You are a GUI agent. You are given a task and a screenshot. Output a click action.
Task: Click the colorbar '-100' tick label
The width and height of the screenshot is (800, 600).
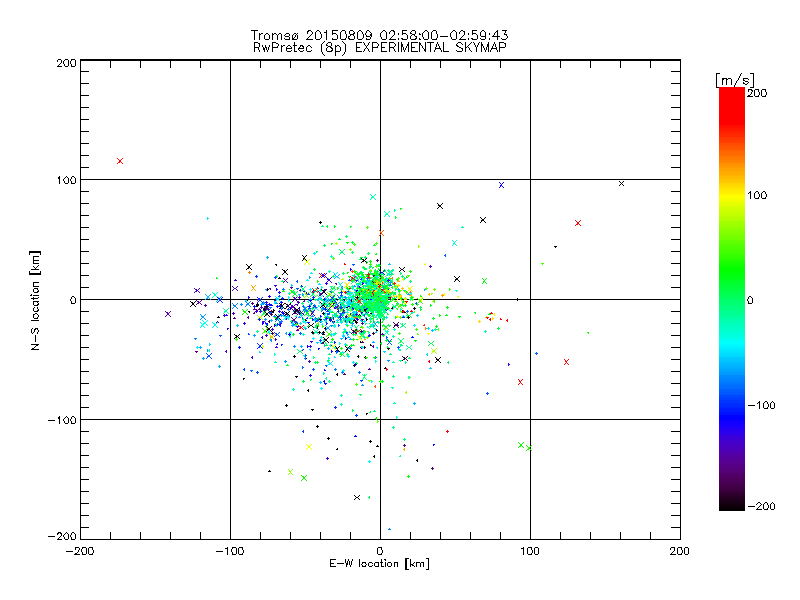tap(761, 405)
